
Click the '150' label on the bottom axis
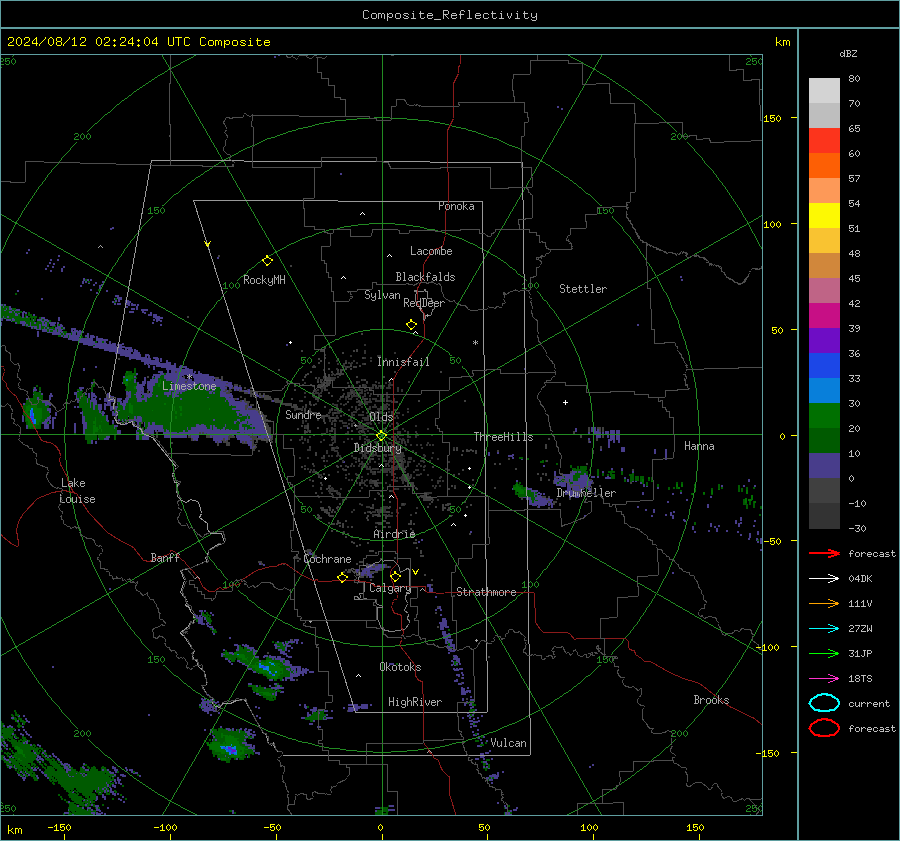[695, 827]
